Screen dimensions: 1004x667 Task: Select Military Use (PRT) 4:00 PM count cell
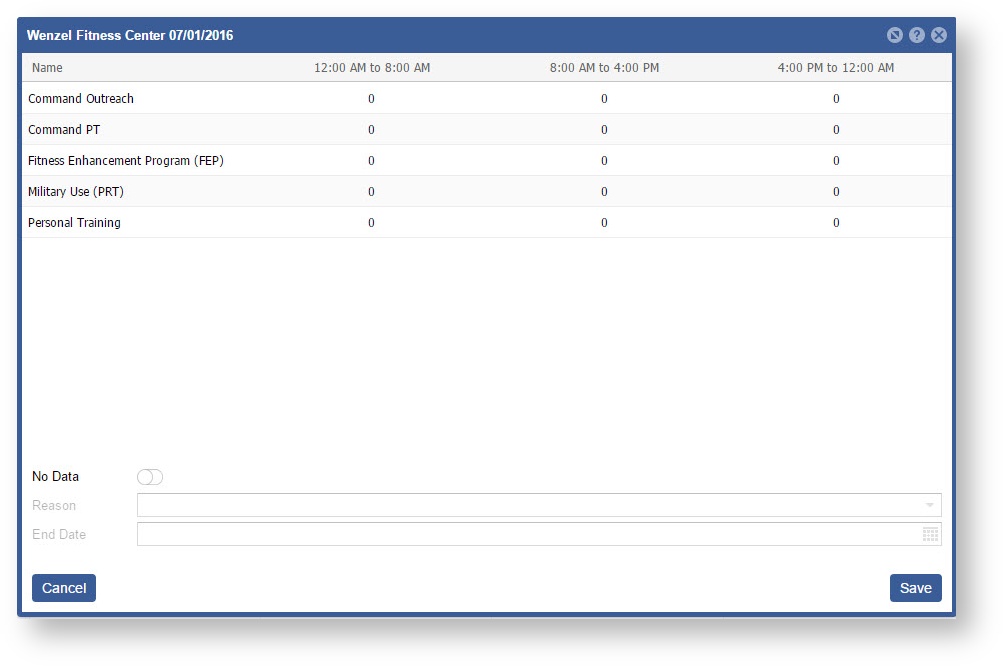(836, 192)
